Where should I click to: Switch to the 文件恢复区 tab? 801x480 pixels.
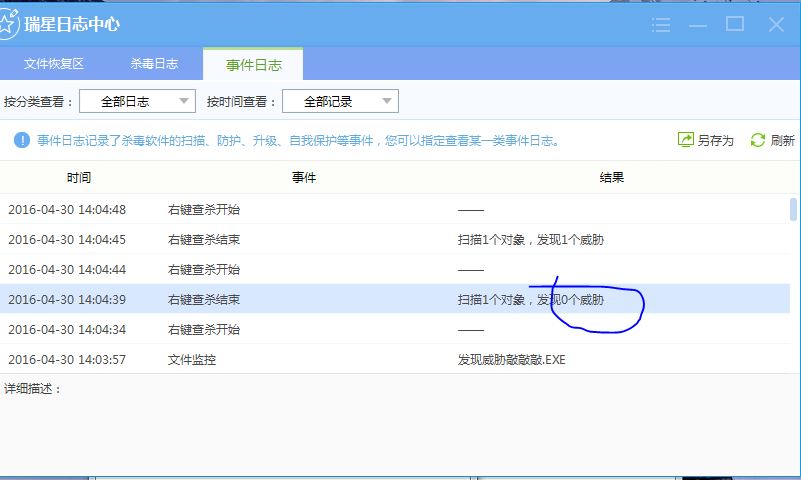(54, 63)
